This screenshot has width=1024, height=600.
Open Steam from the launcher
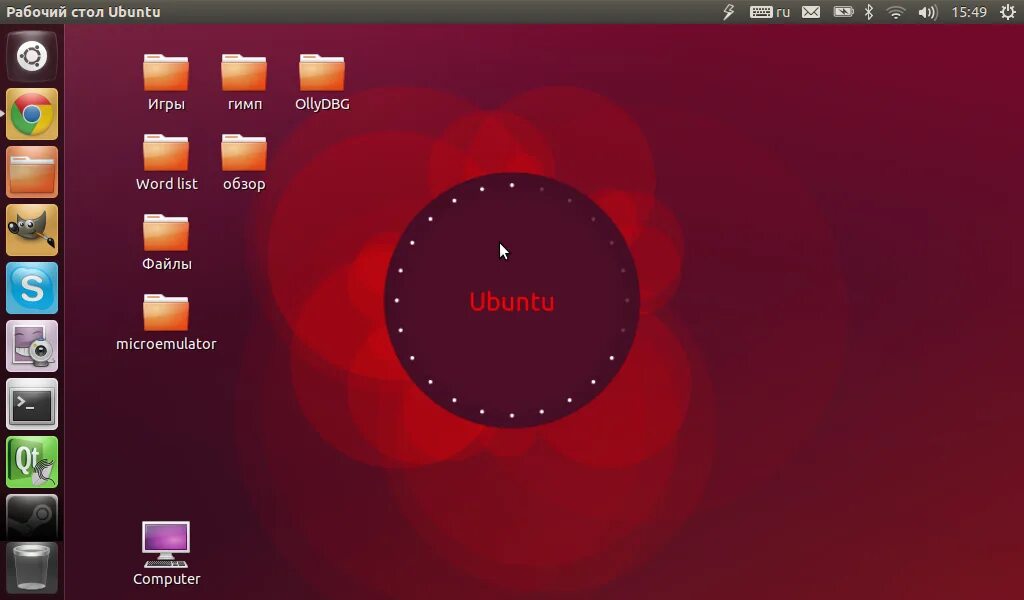tap(32, 517)
